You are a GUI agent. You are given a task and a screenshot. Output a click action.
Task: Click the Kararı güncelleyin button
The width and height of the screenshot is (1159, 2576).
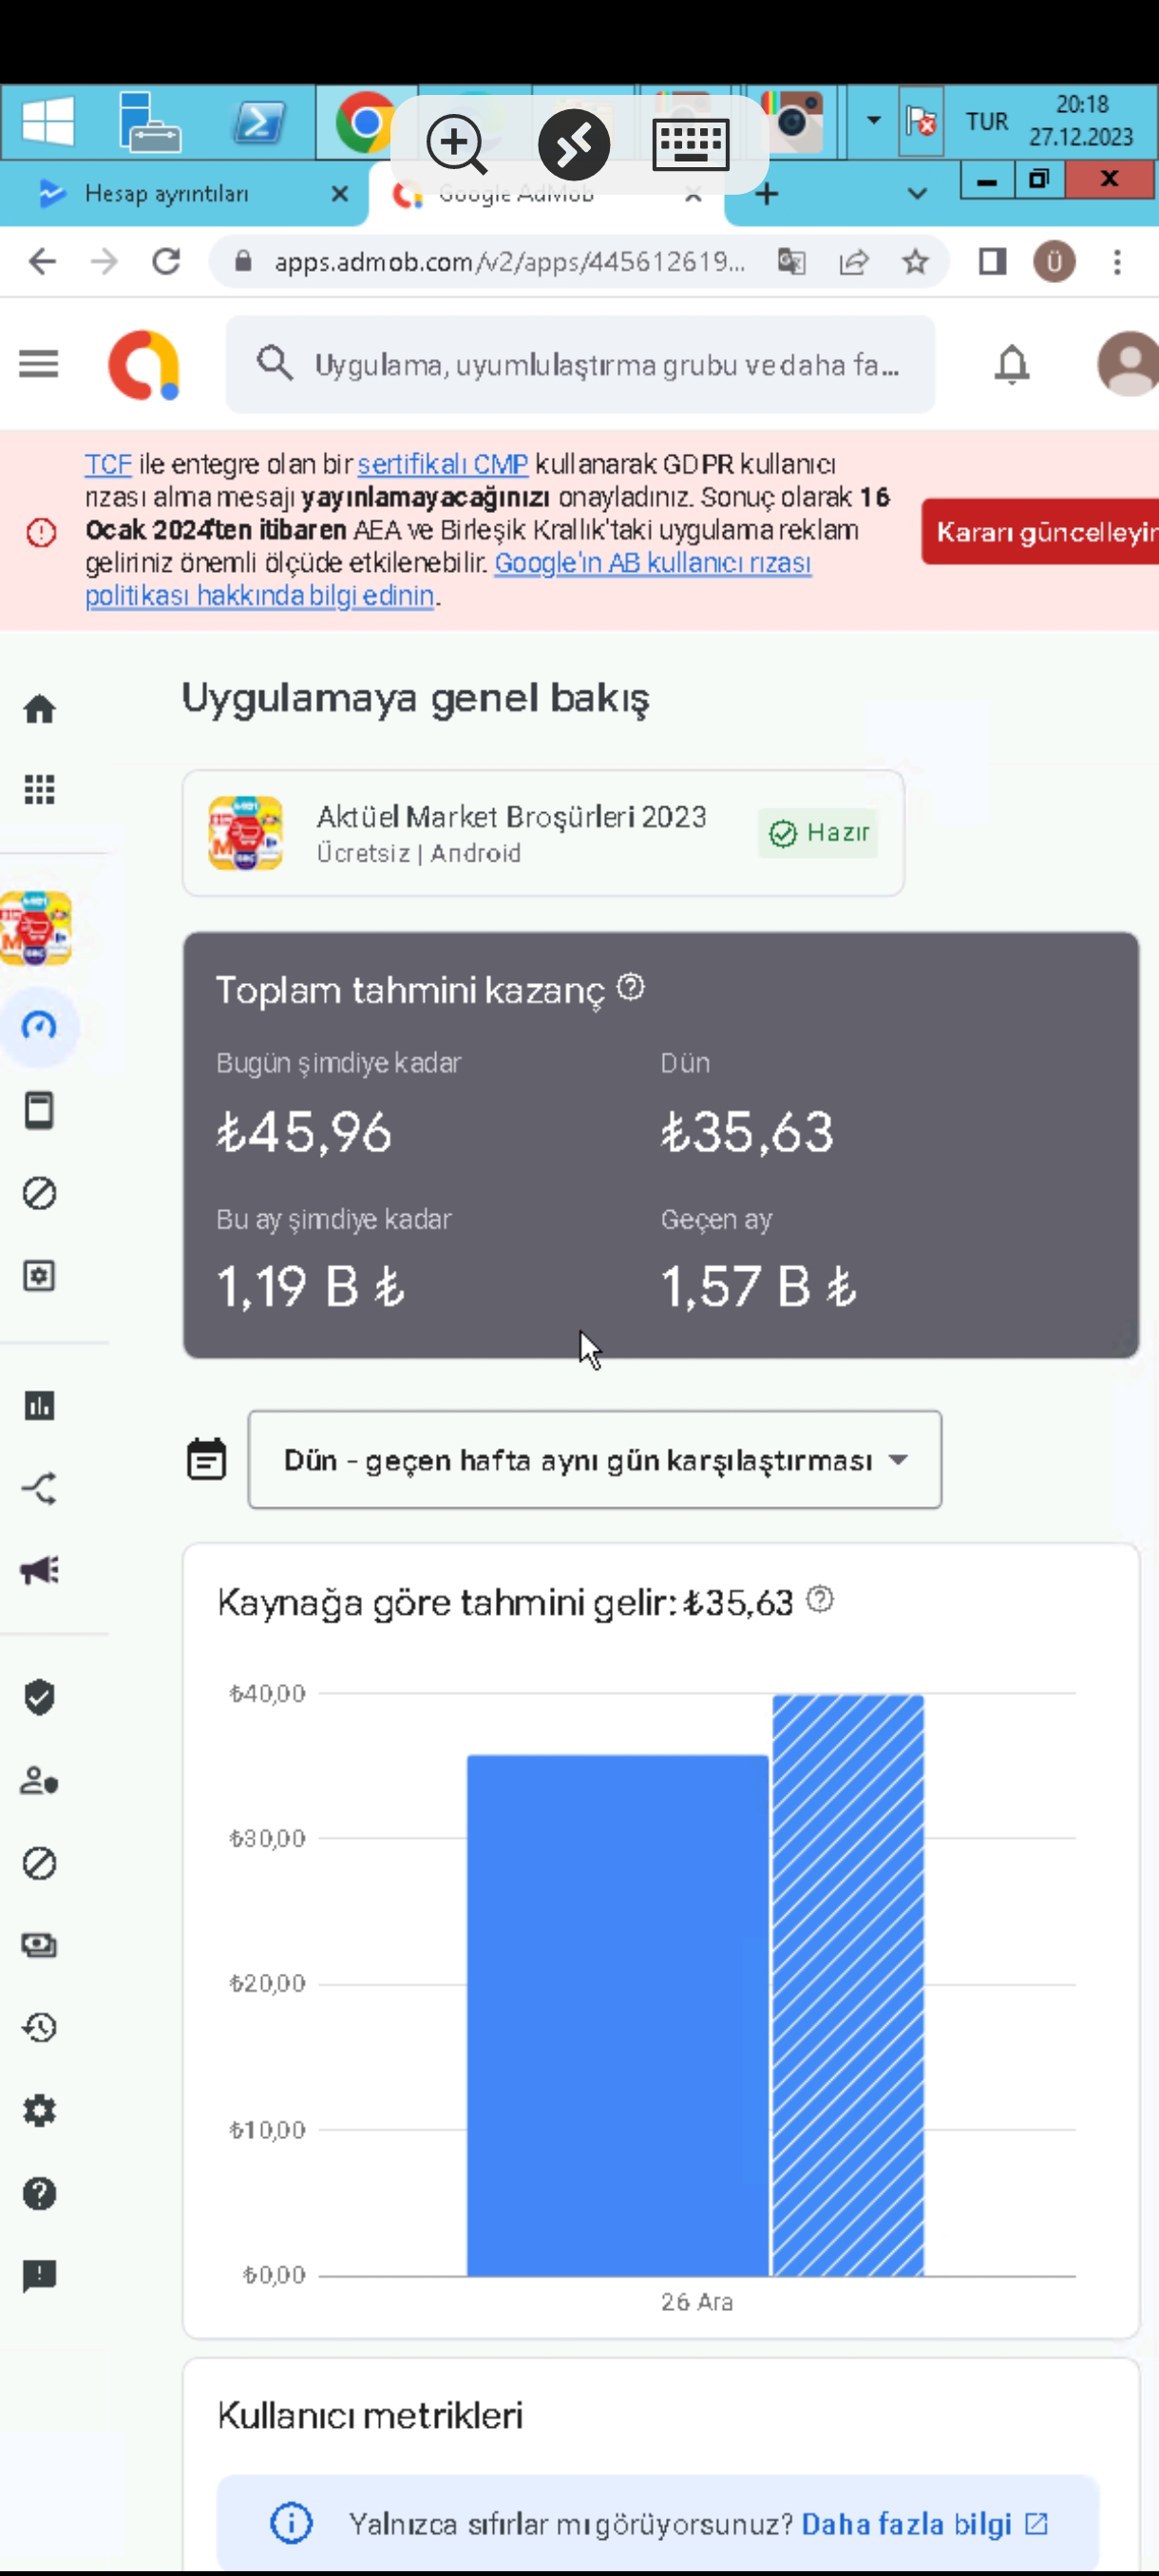(x=1040, y=531)
